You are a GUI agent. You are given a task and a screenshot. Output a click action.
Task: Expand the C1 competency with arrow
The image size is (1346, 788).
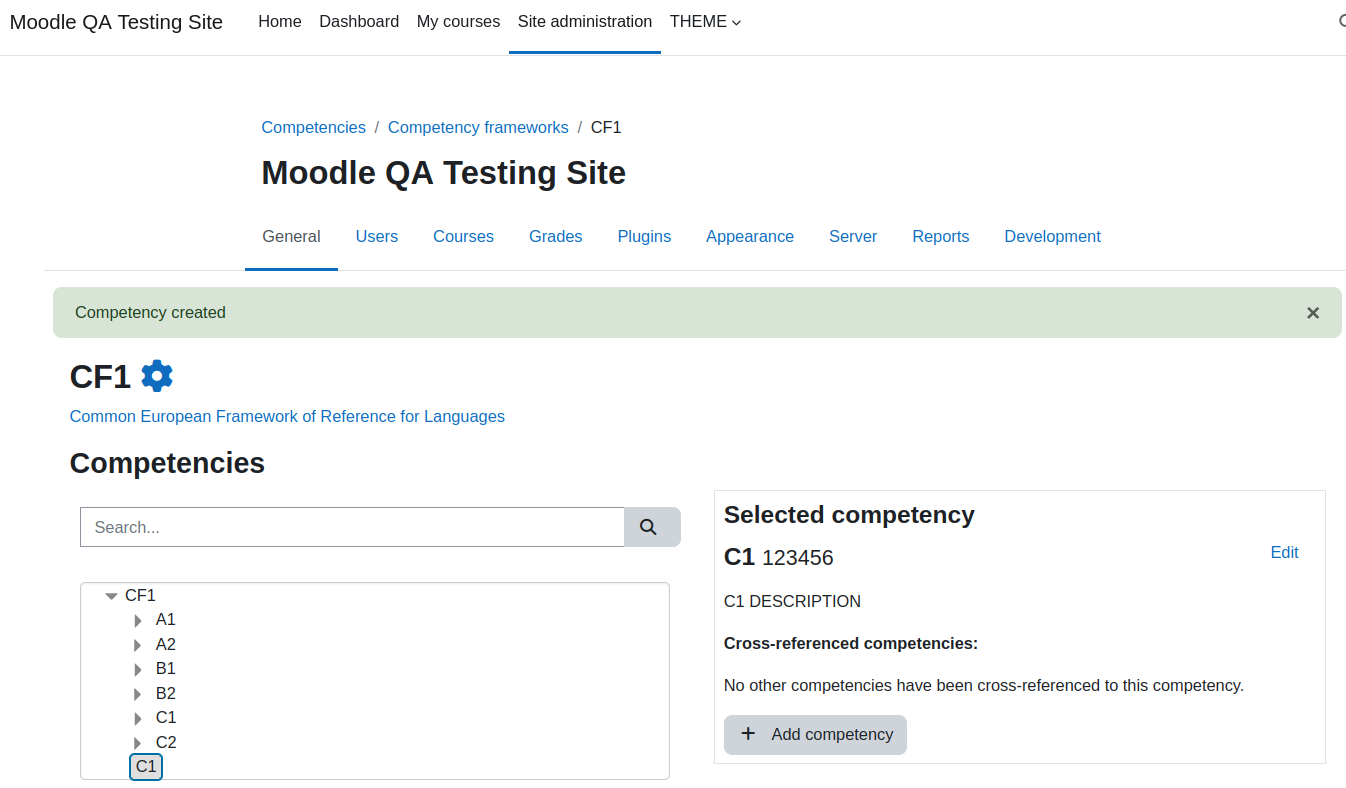138,718
